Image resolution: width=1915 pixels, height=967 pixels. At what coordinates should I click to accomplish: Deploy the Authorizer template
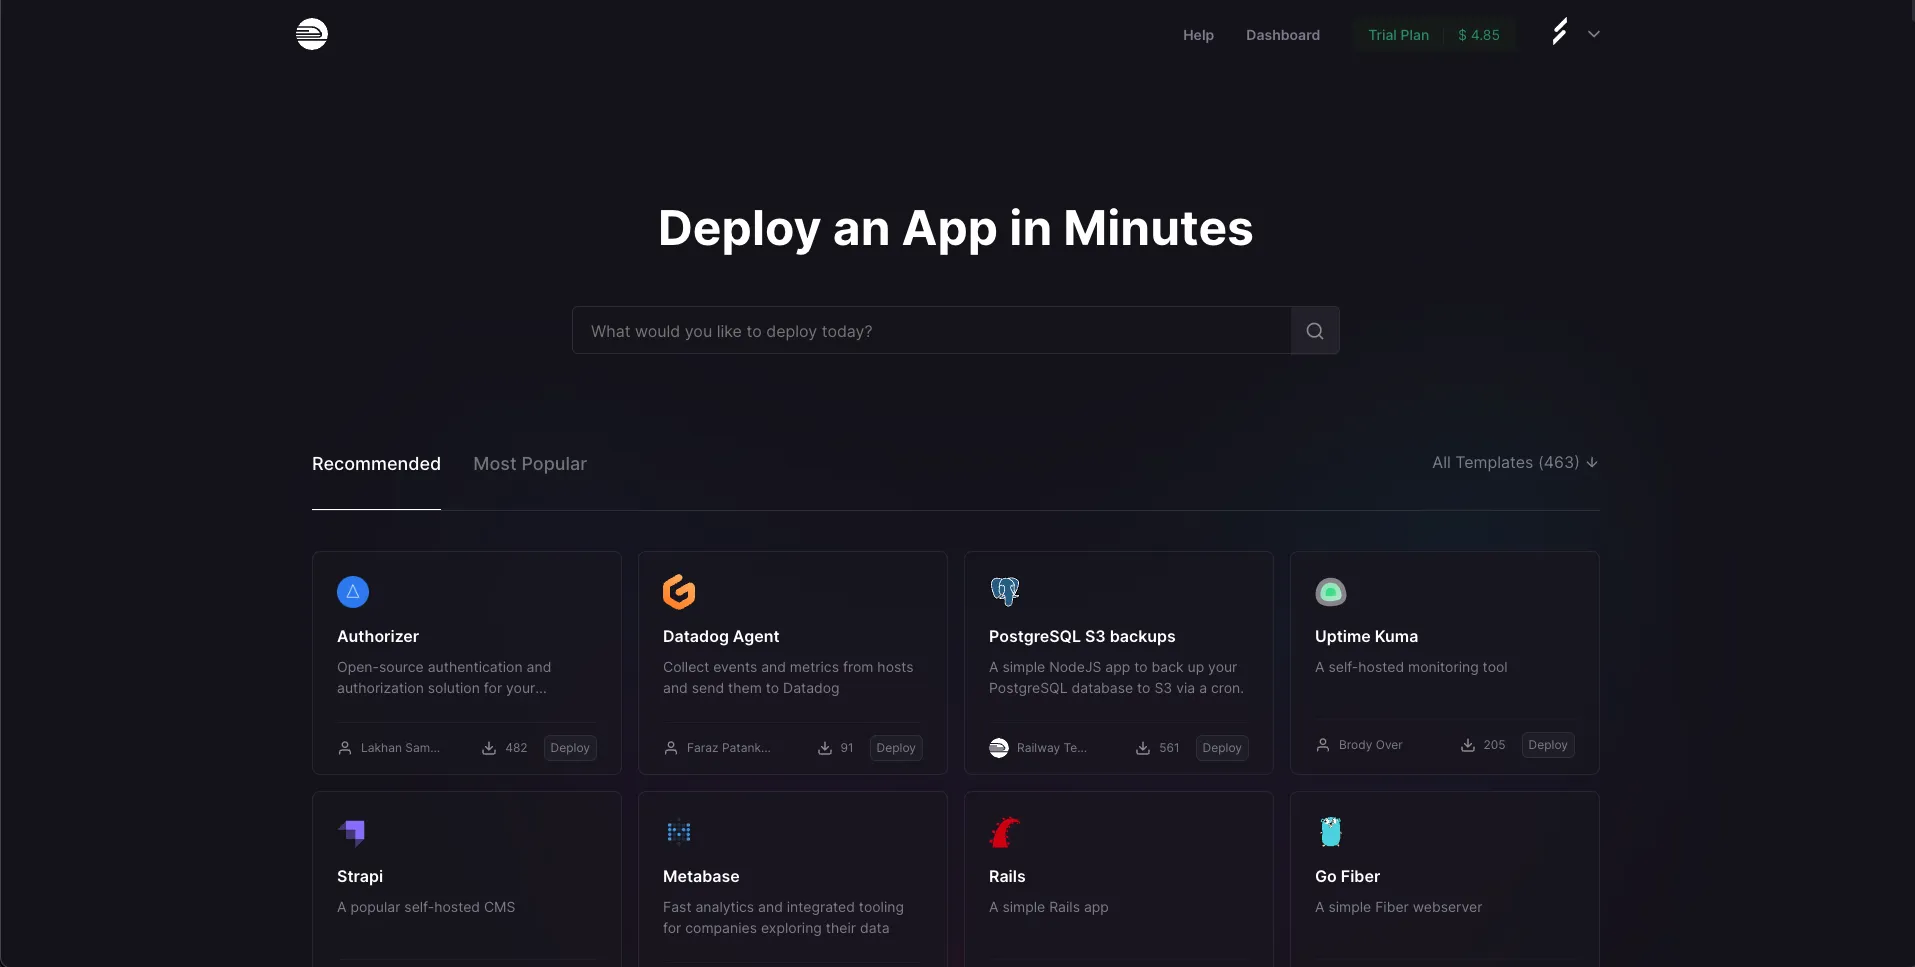[570, 748]
